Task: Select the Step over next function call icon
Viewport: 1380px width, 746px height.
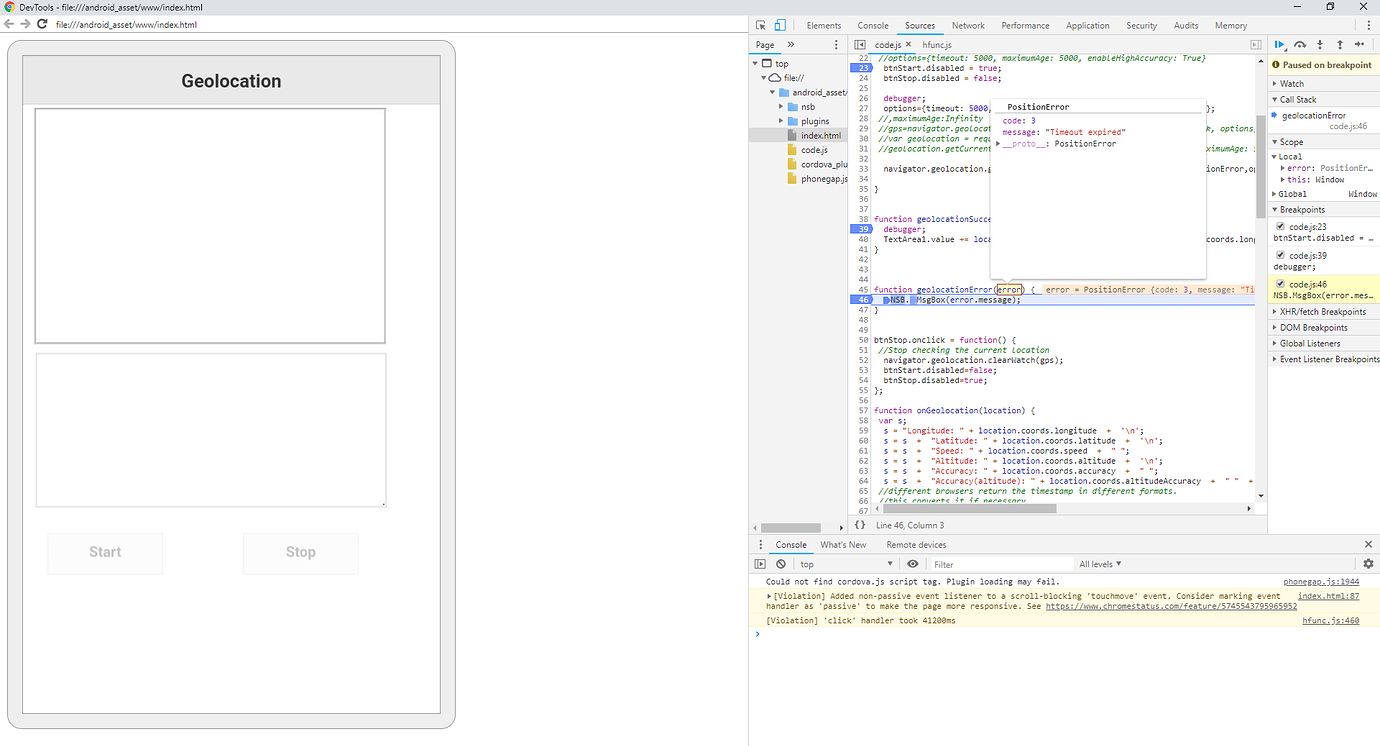Action: (1300, 44)
